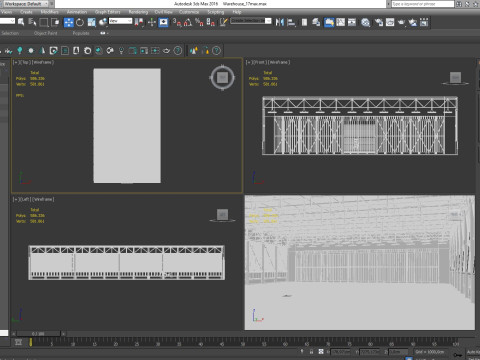Toggle 3D Snaps
The image size is (480, 360).
click(x=177, y=22)
